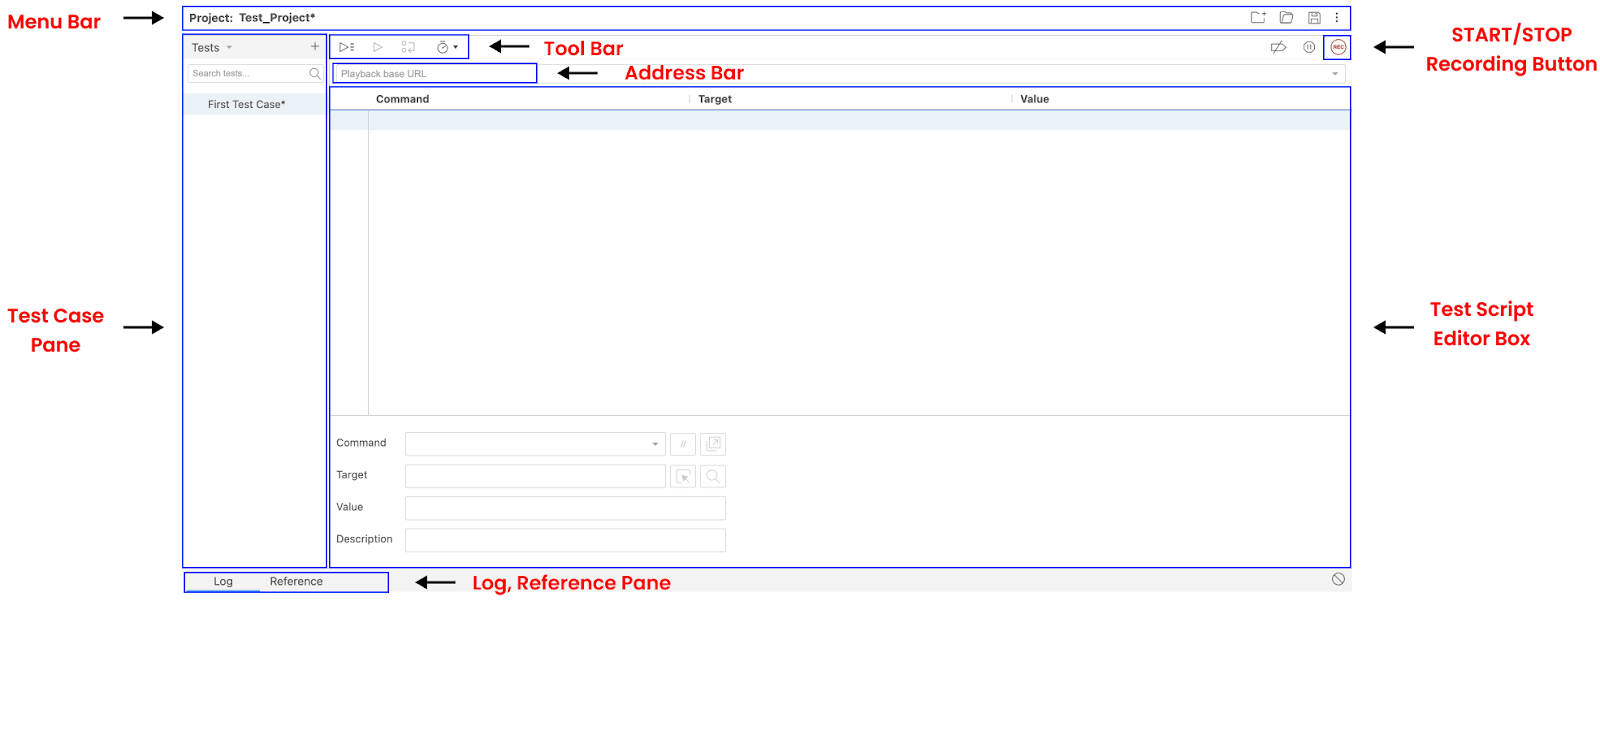Find target in page magnifier icon

[713, 476]
